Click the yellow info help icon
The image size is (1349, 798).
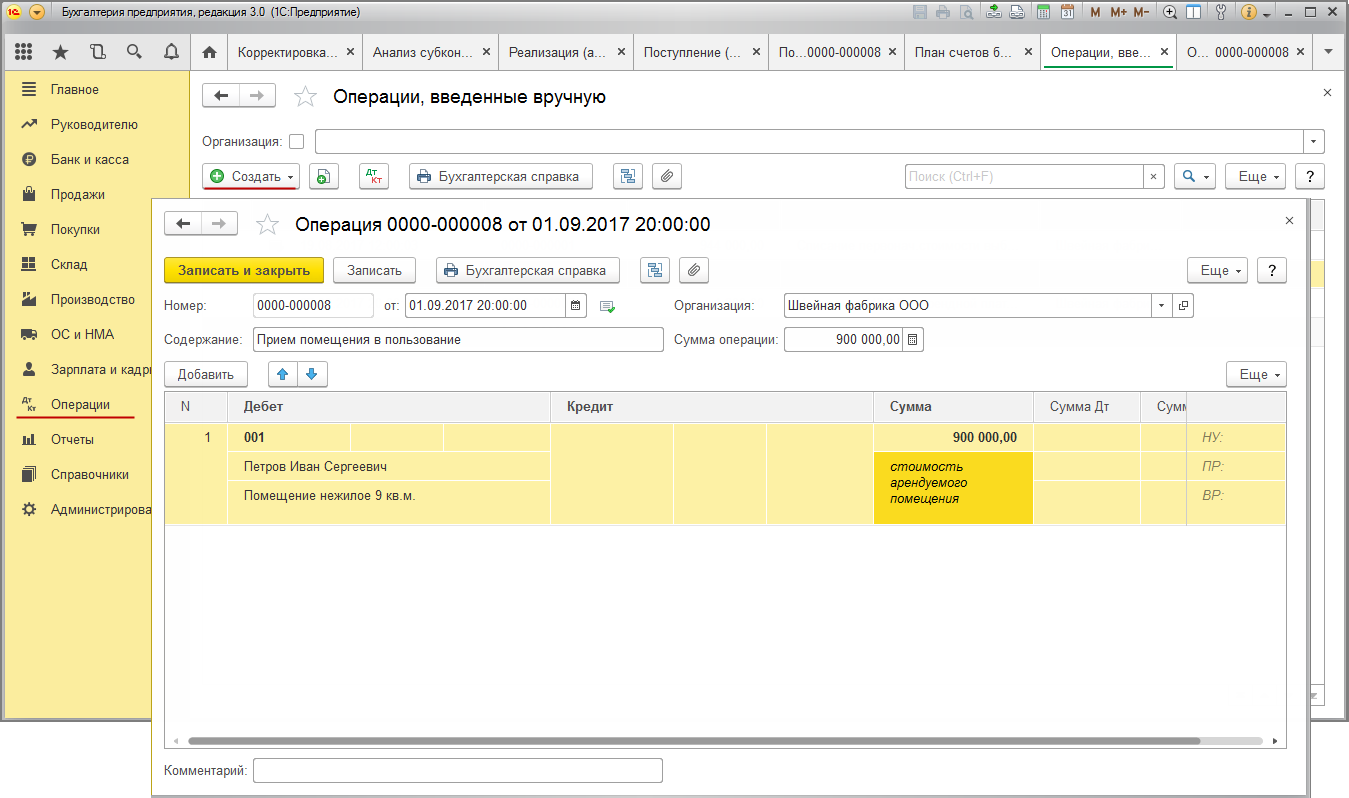tap(1248, 12)
